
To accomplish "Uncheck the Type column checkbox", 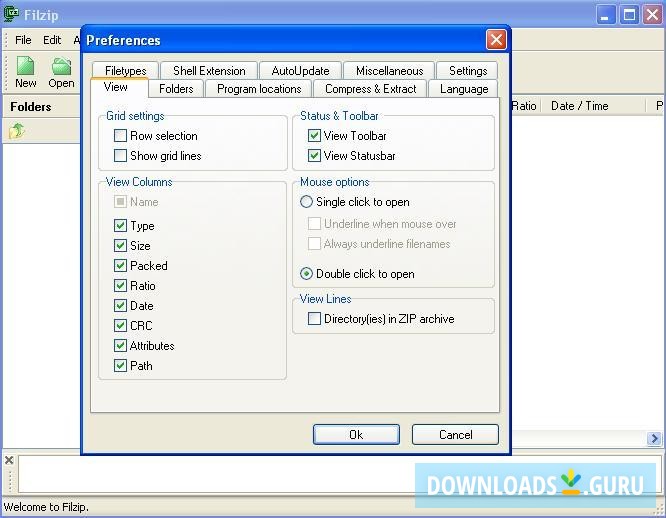I will click(120, 225).
